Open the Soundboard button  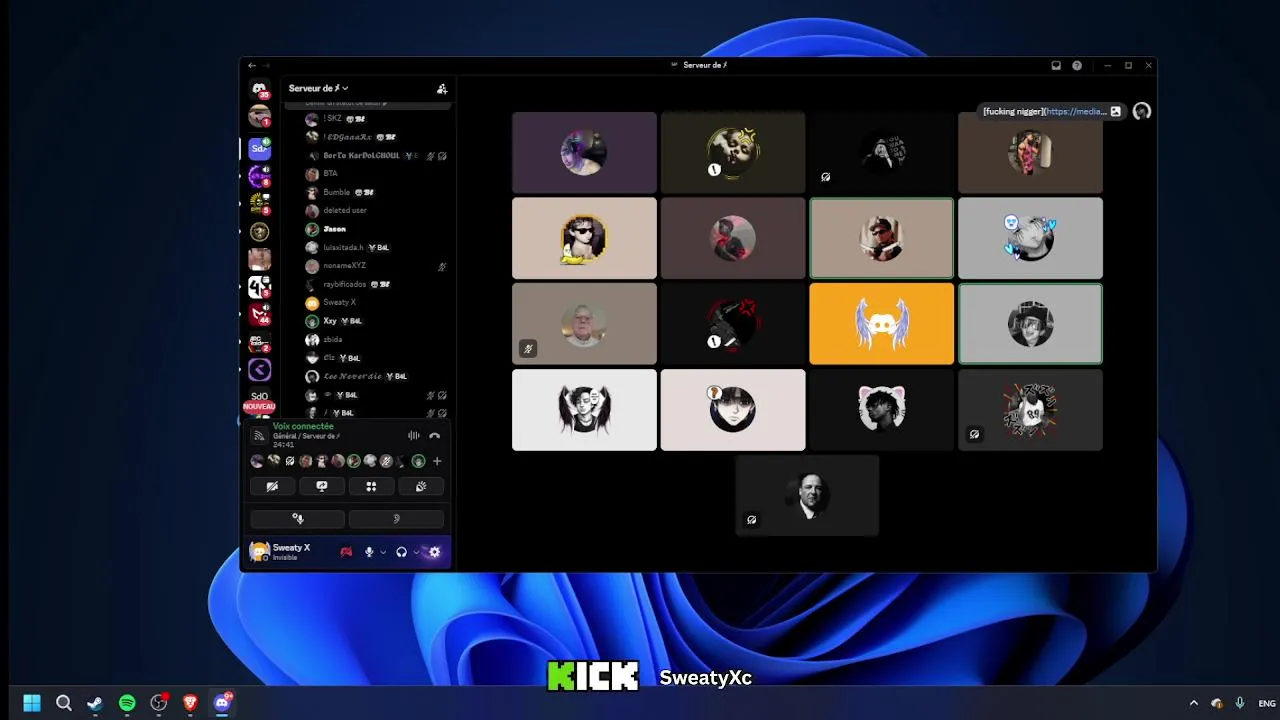(x=421, y=486)
